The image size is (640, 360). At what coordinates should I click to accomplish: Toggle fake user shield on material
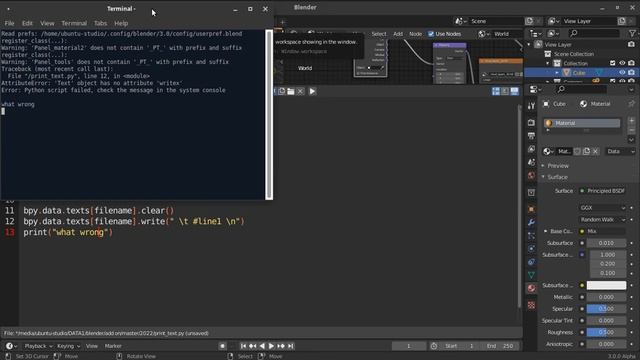coord(577,151)
